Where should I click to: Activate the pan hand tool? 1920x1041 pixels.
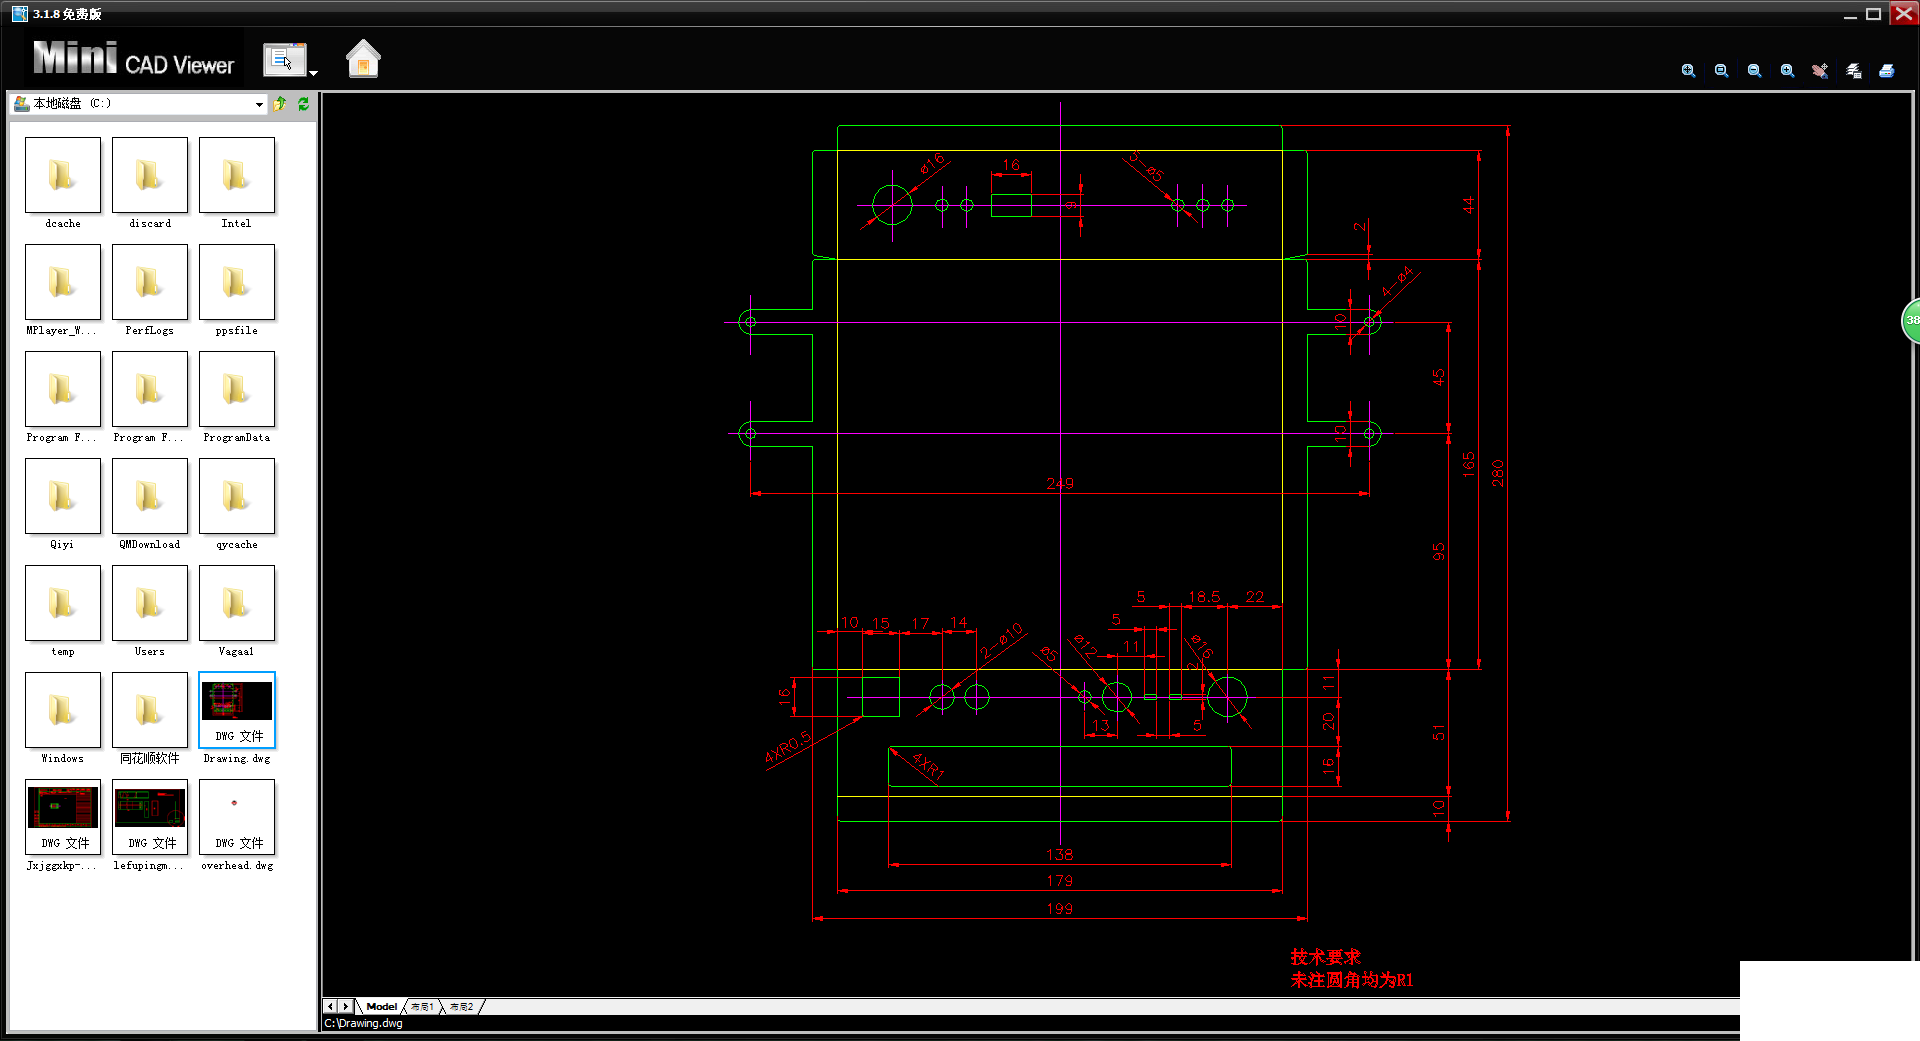[x=1820, y=71]
